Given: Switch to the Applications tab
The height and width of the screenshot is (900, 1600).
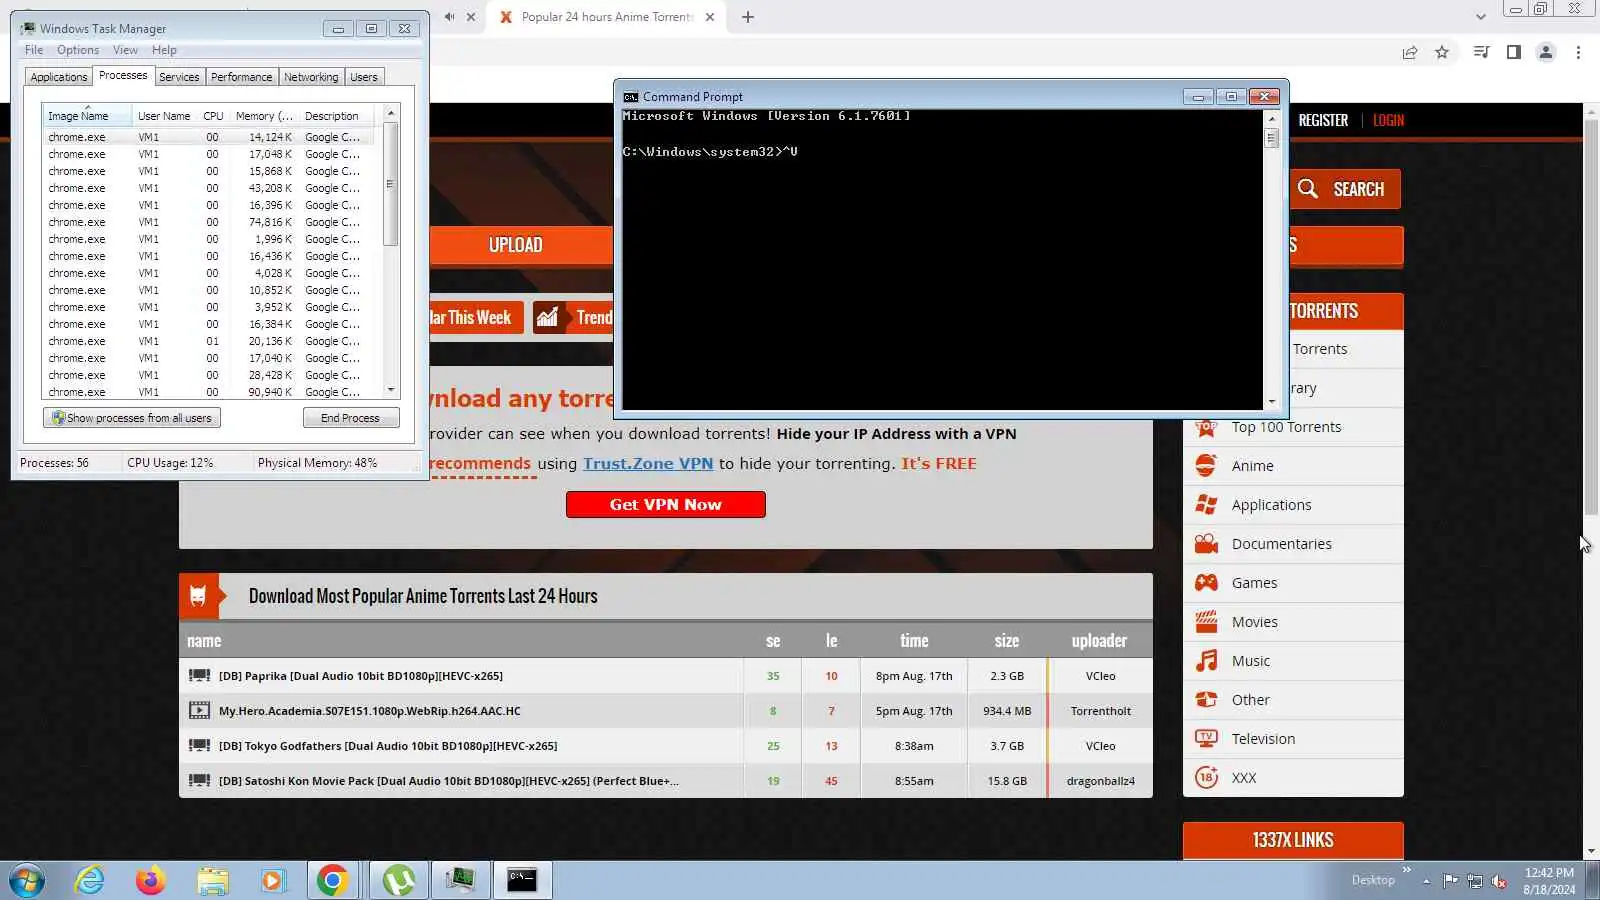Looking at the screenshot, I should (x=58, y=77).
